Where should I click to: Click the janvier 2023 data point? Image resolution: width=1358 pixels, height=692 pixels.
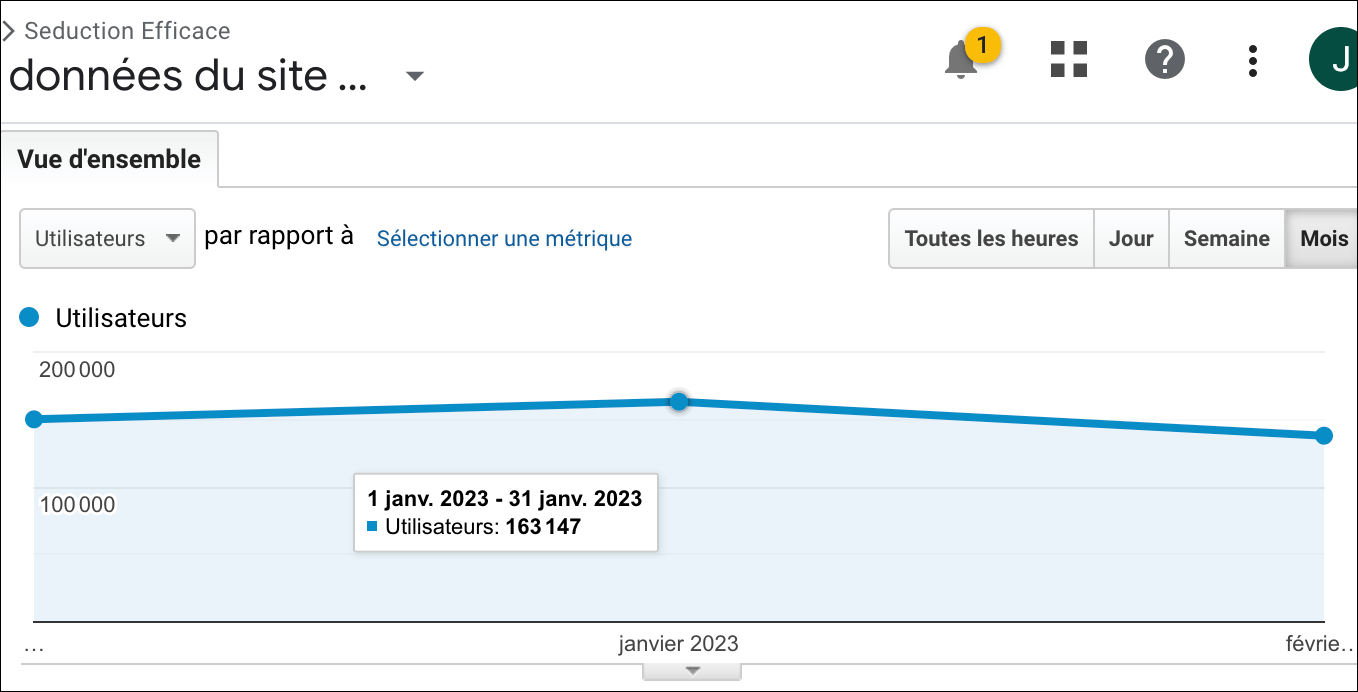pos(679,401)
